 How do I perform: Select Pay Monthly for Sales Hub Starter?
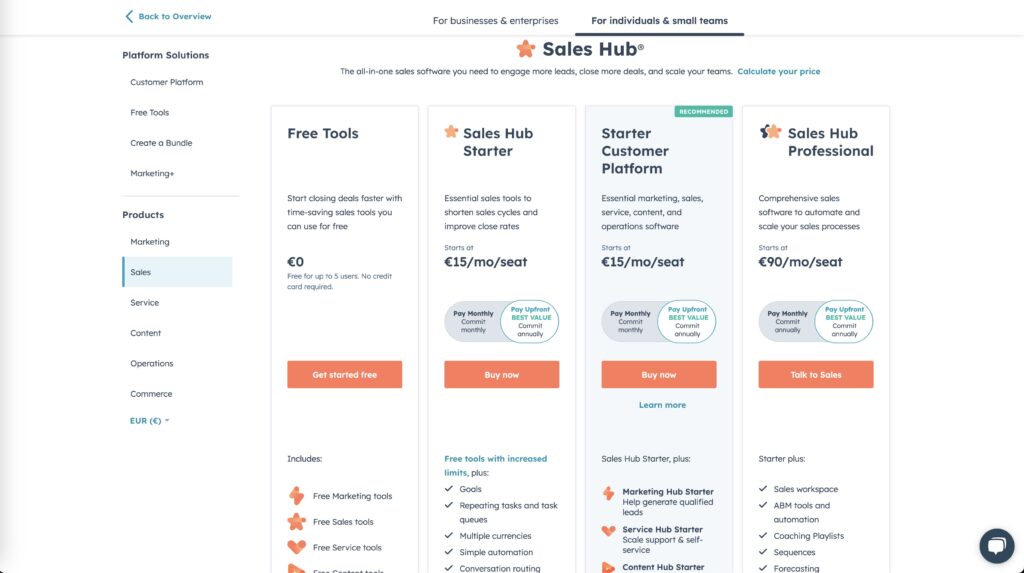pos(473,321)
